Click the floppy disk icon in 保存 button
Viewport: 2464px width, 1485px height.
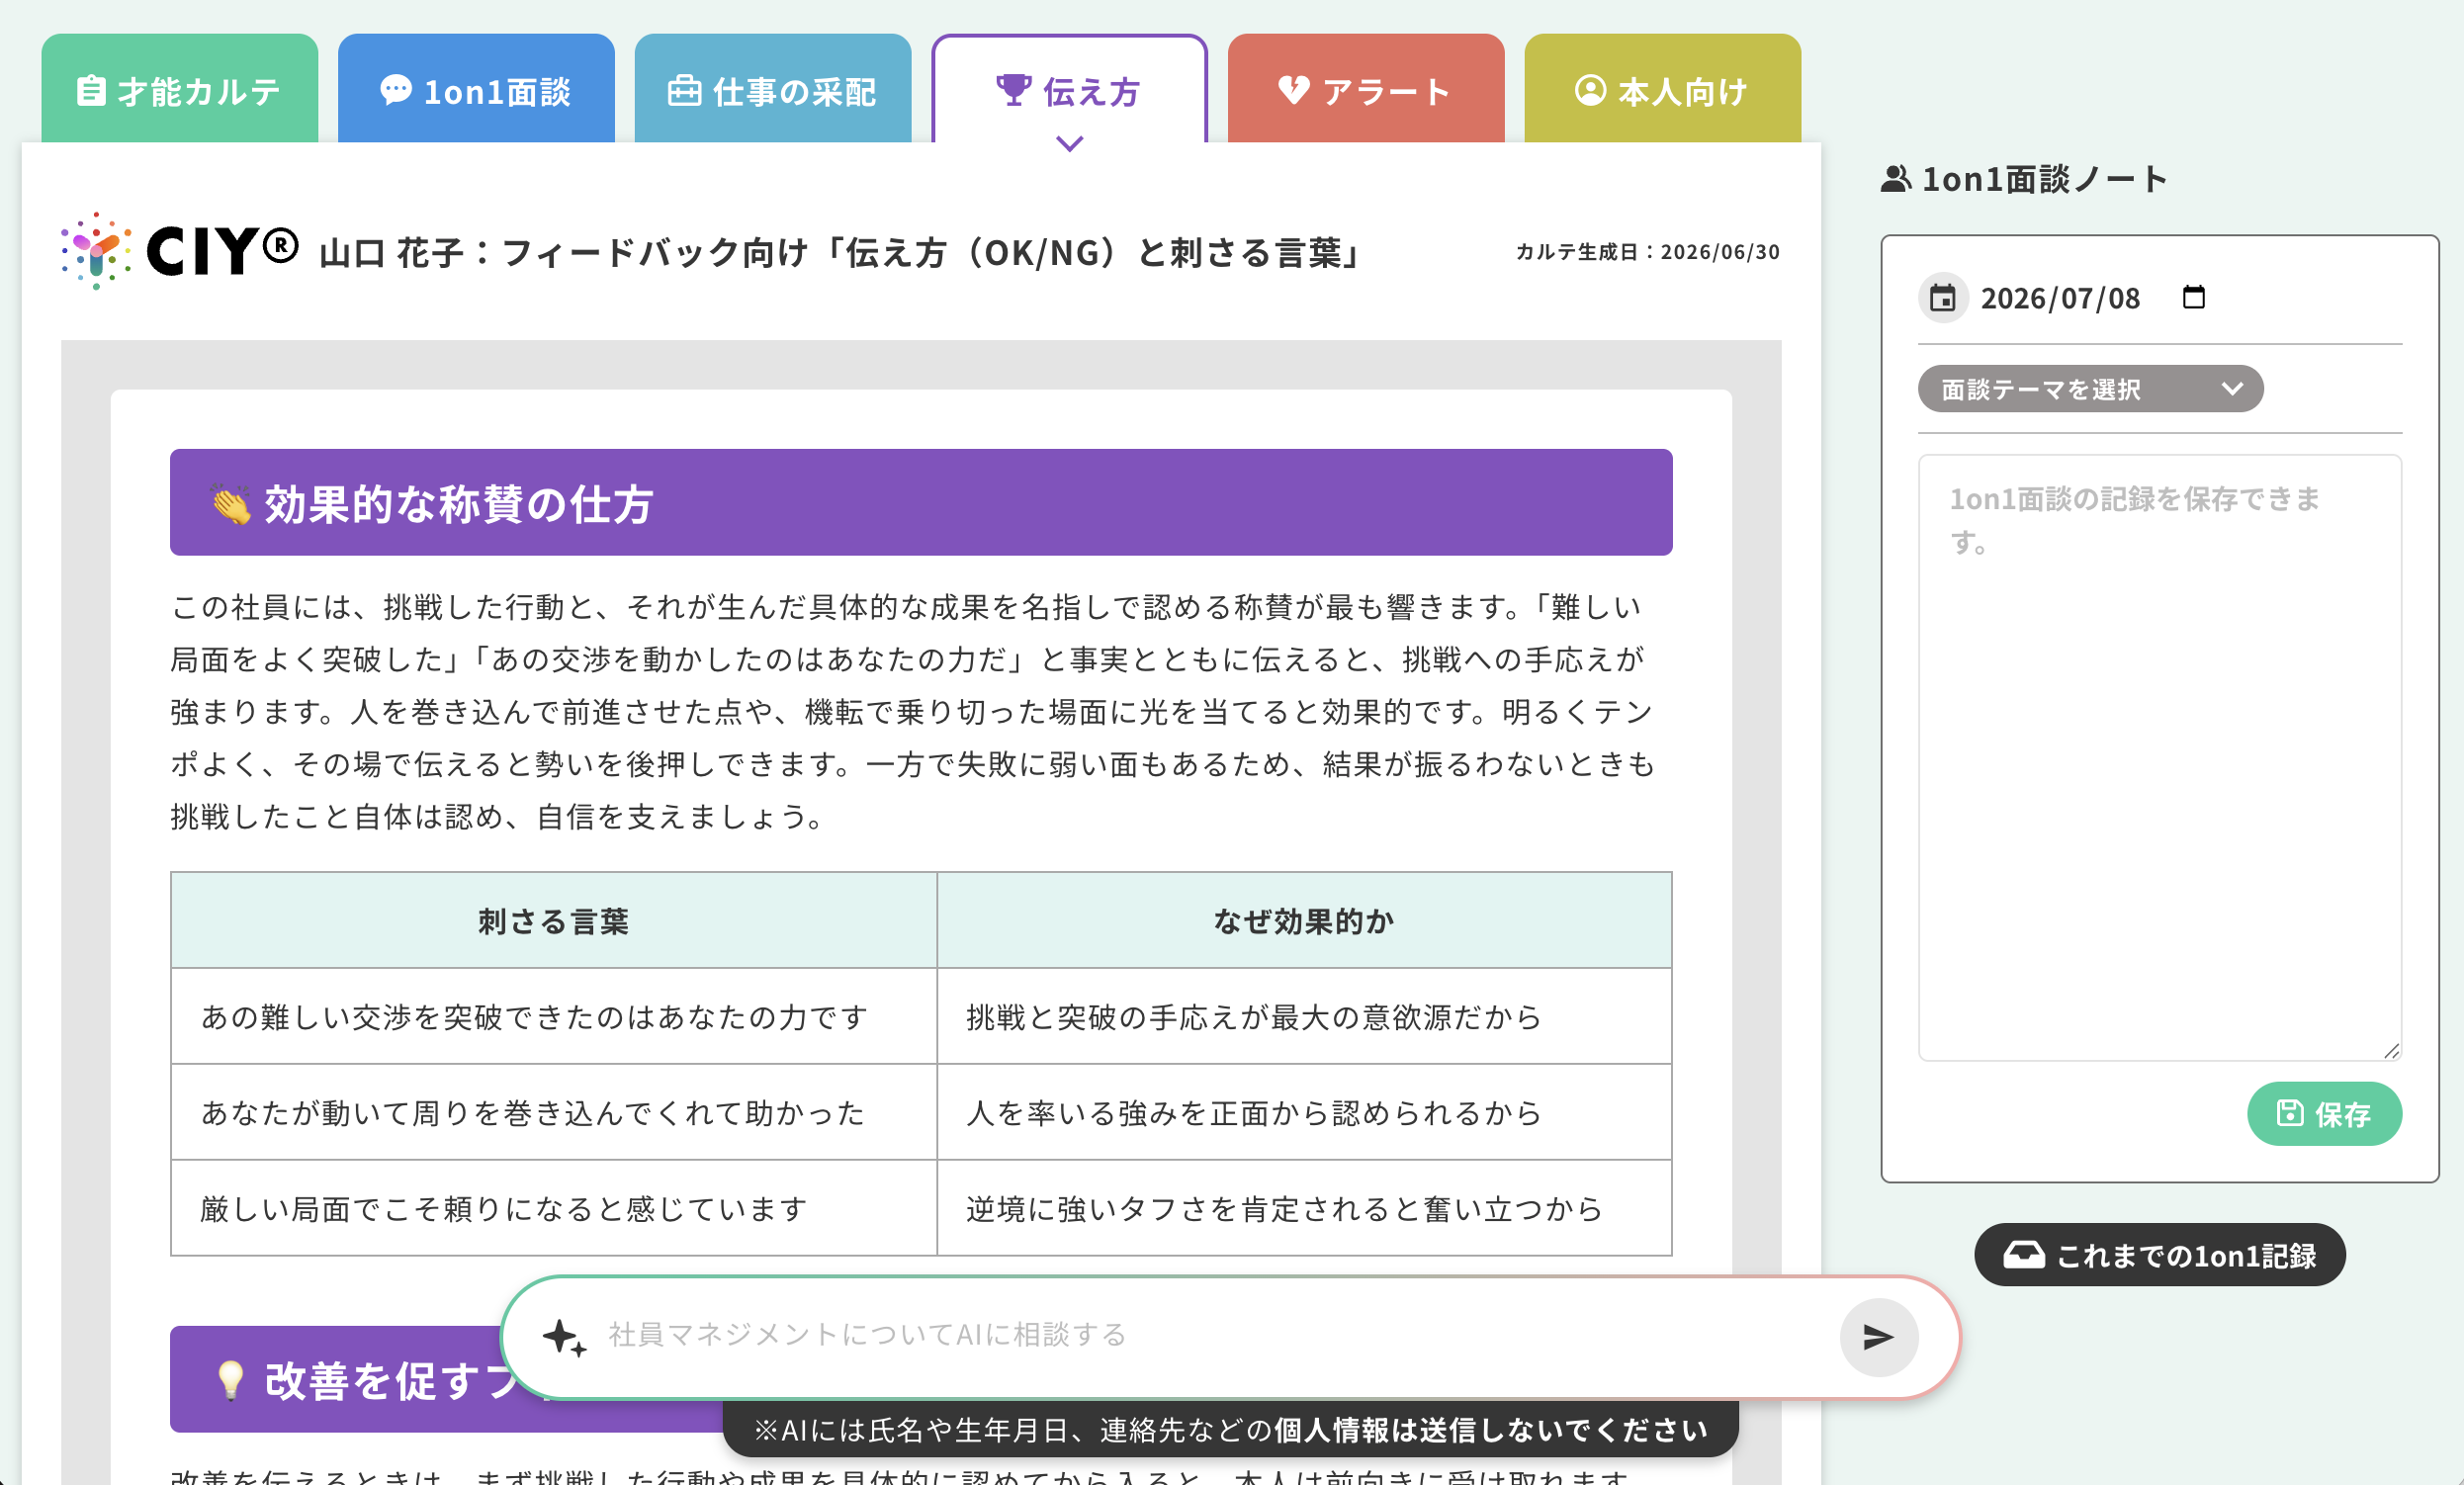[x=2289, y=1113]
